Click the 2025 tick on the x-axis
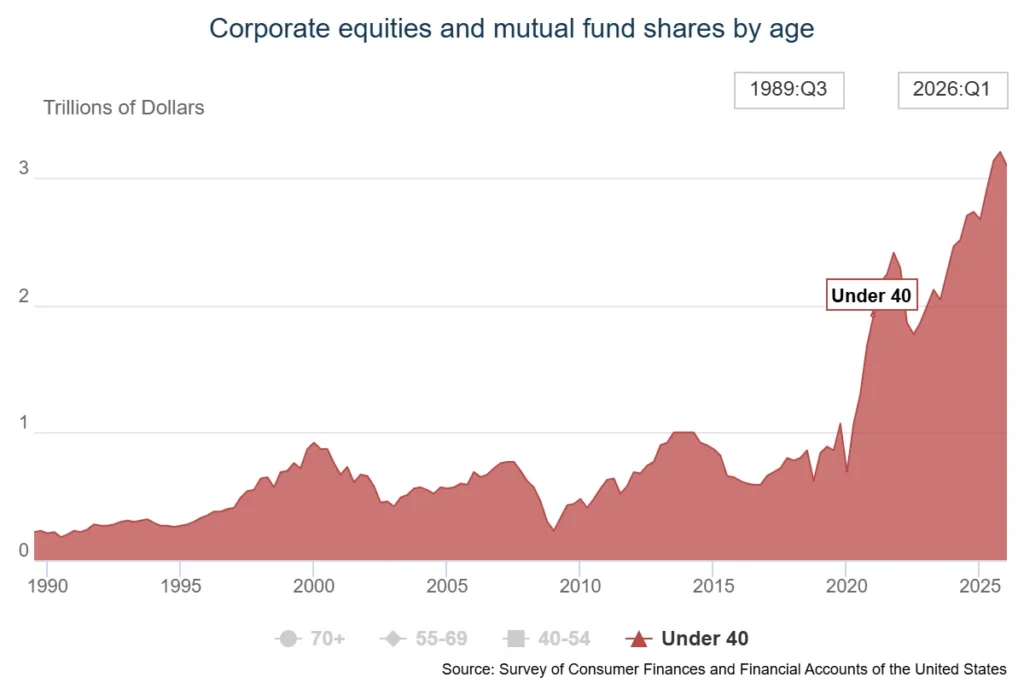1024x683 pixels. pos(980,585)
